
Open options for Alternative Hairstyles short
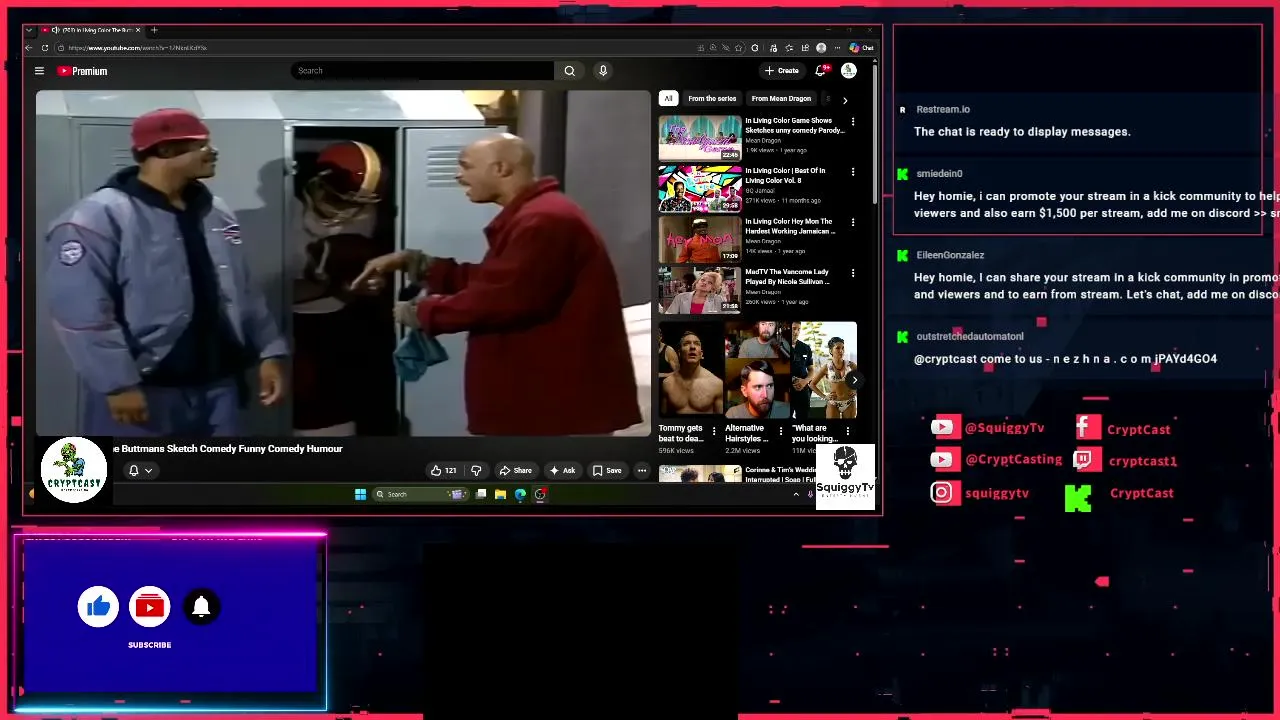point(781,431)
